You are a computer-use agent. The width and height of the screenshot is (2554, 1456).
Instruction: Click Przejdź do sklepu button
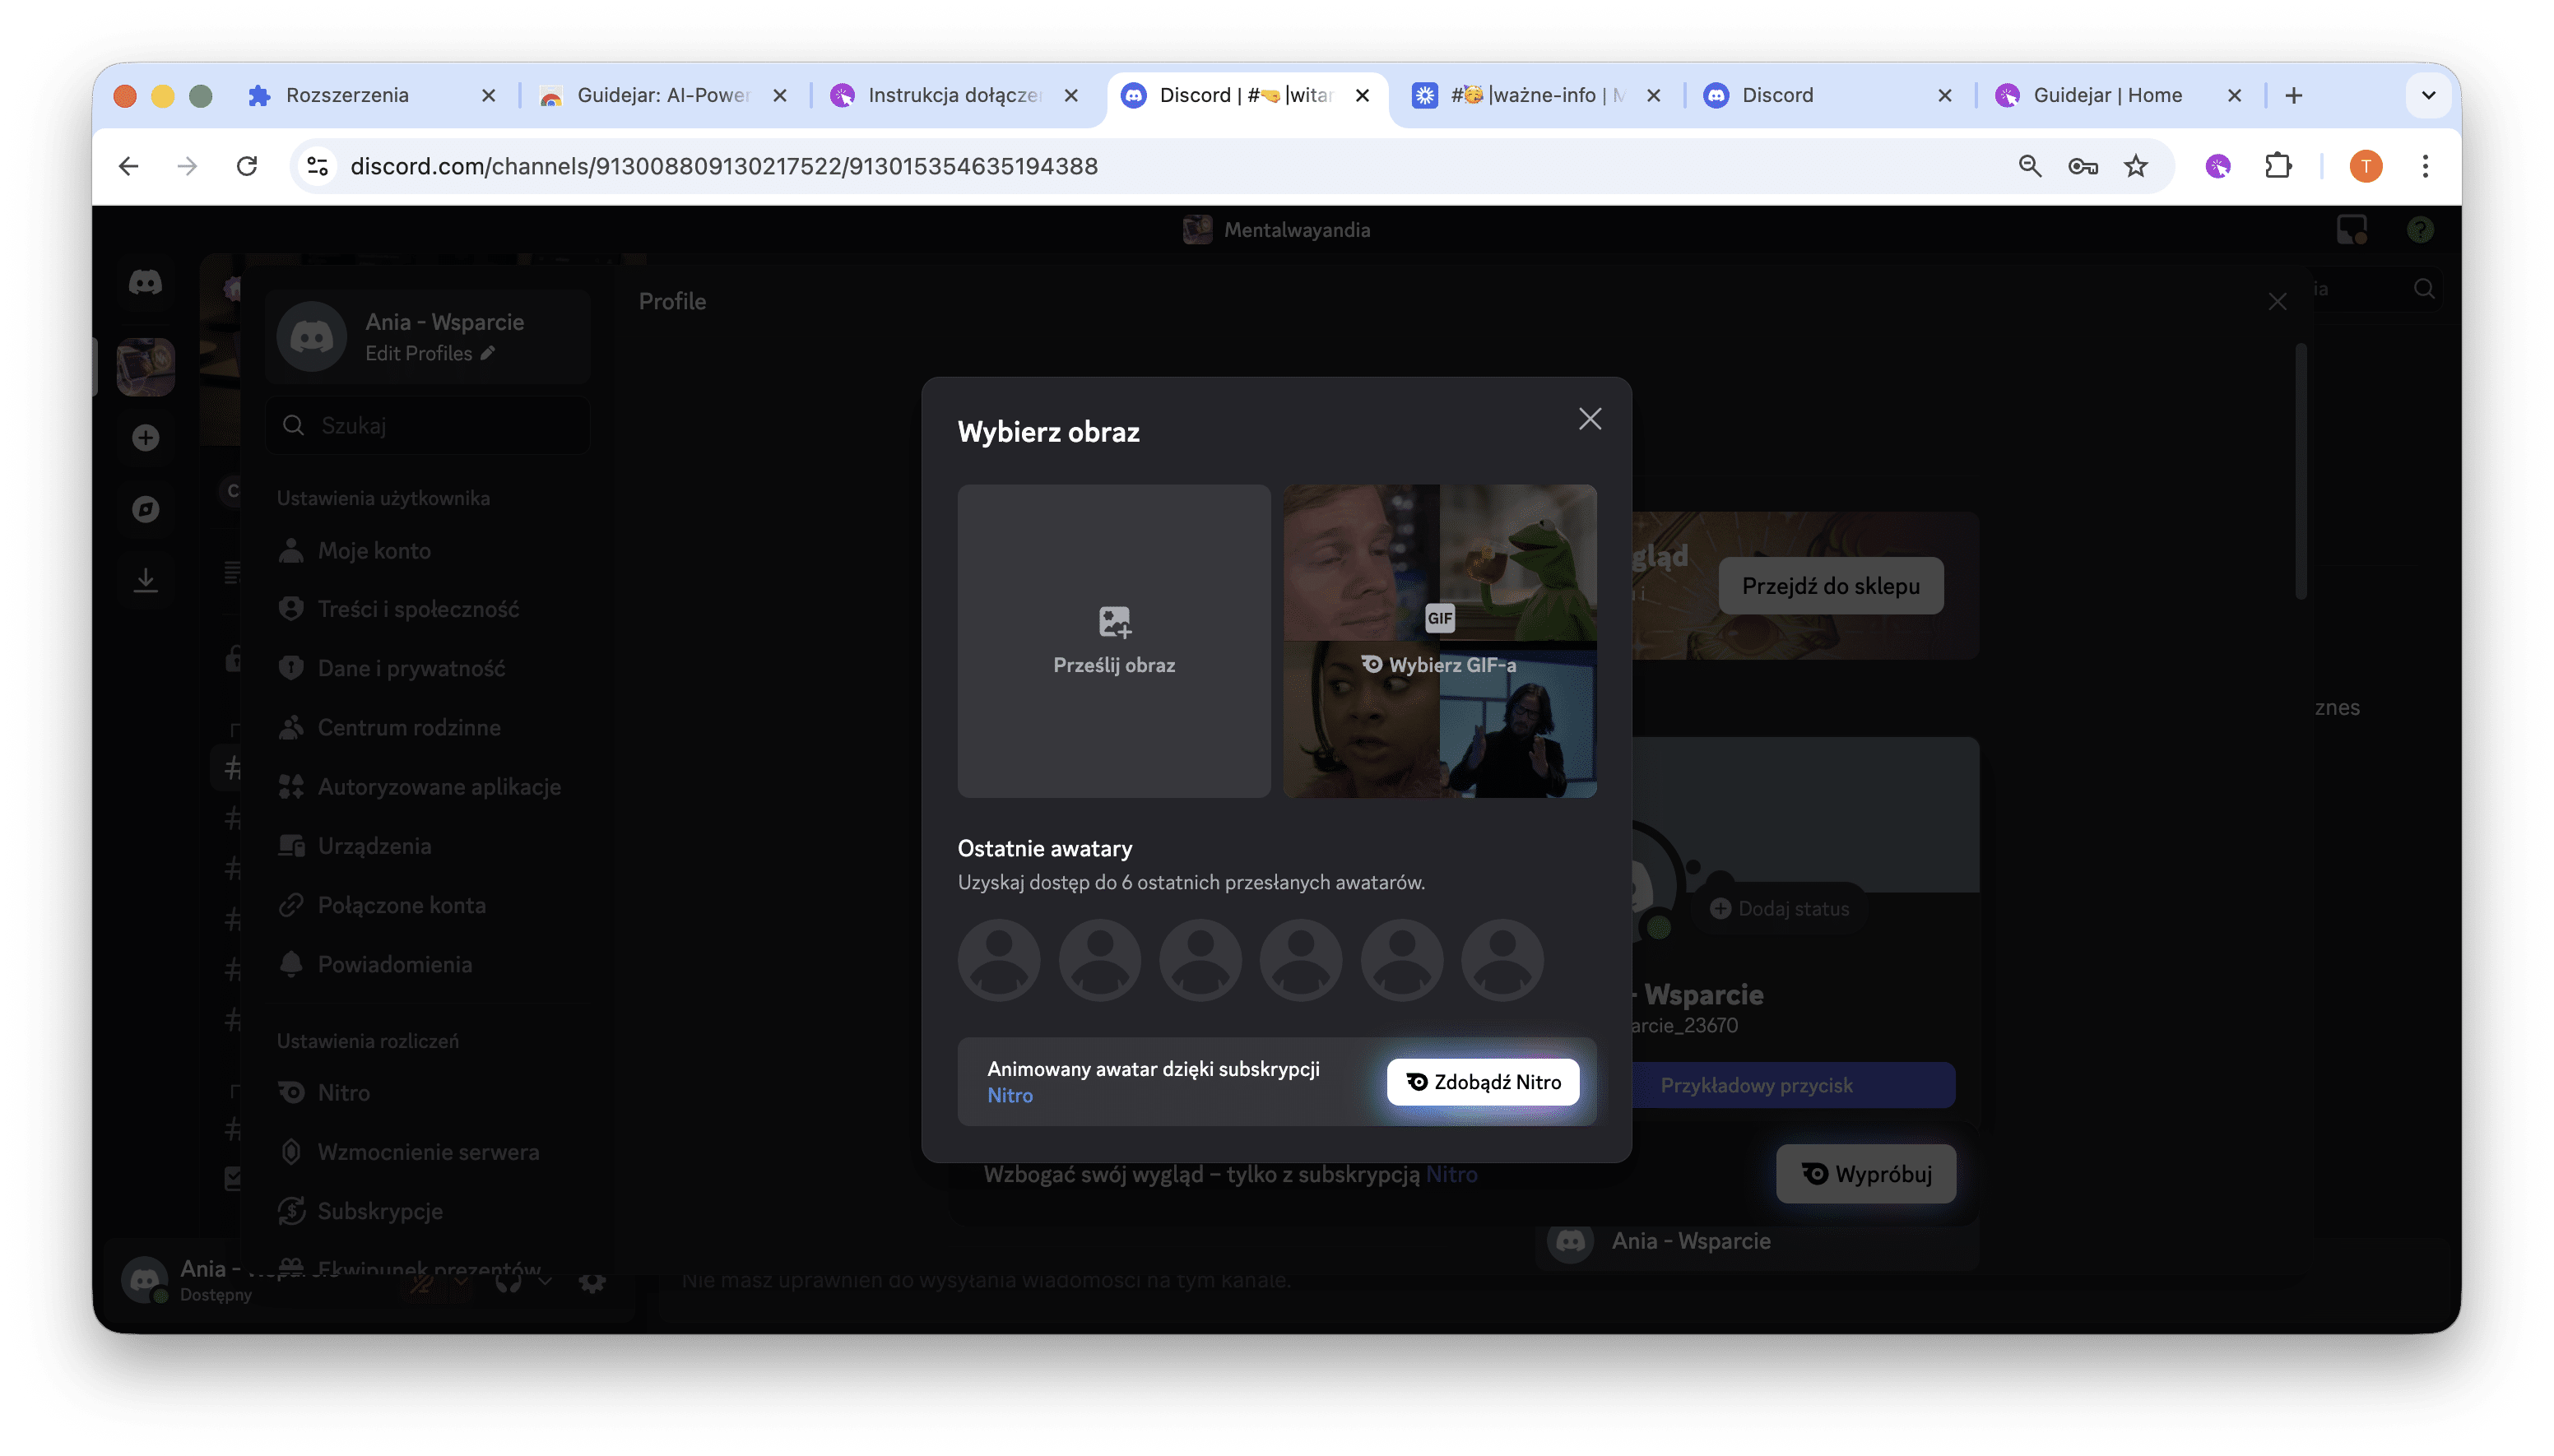[x=1830, y=586]
